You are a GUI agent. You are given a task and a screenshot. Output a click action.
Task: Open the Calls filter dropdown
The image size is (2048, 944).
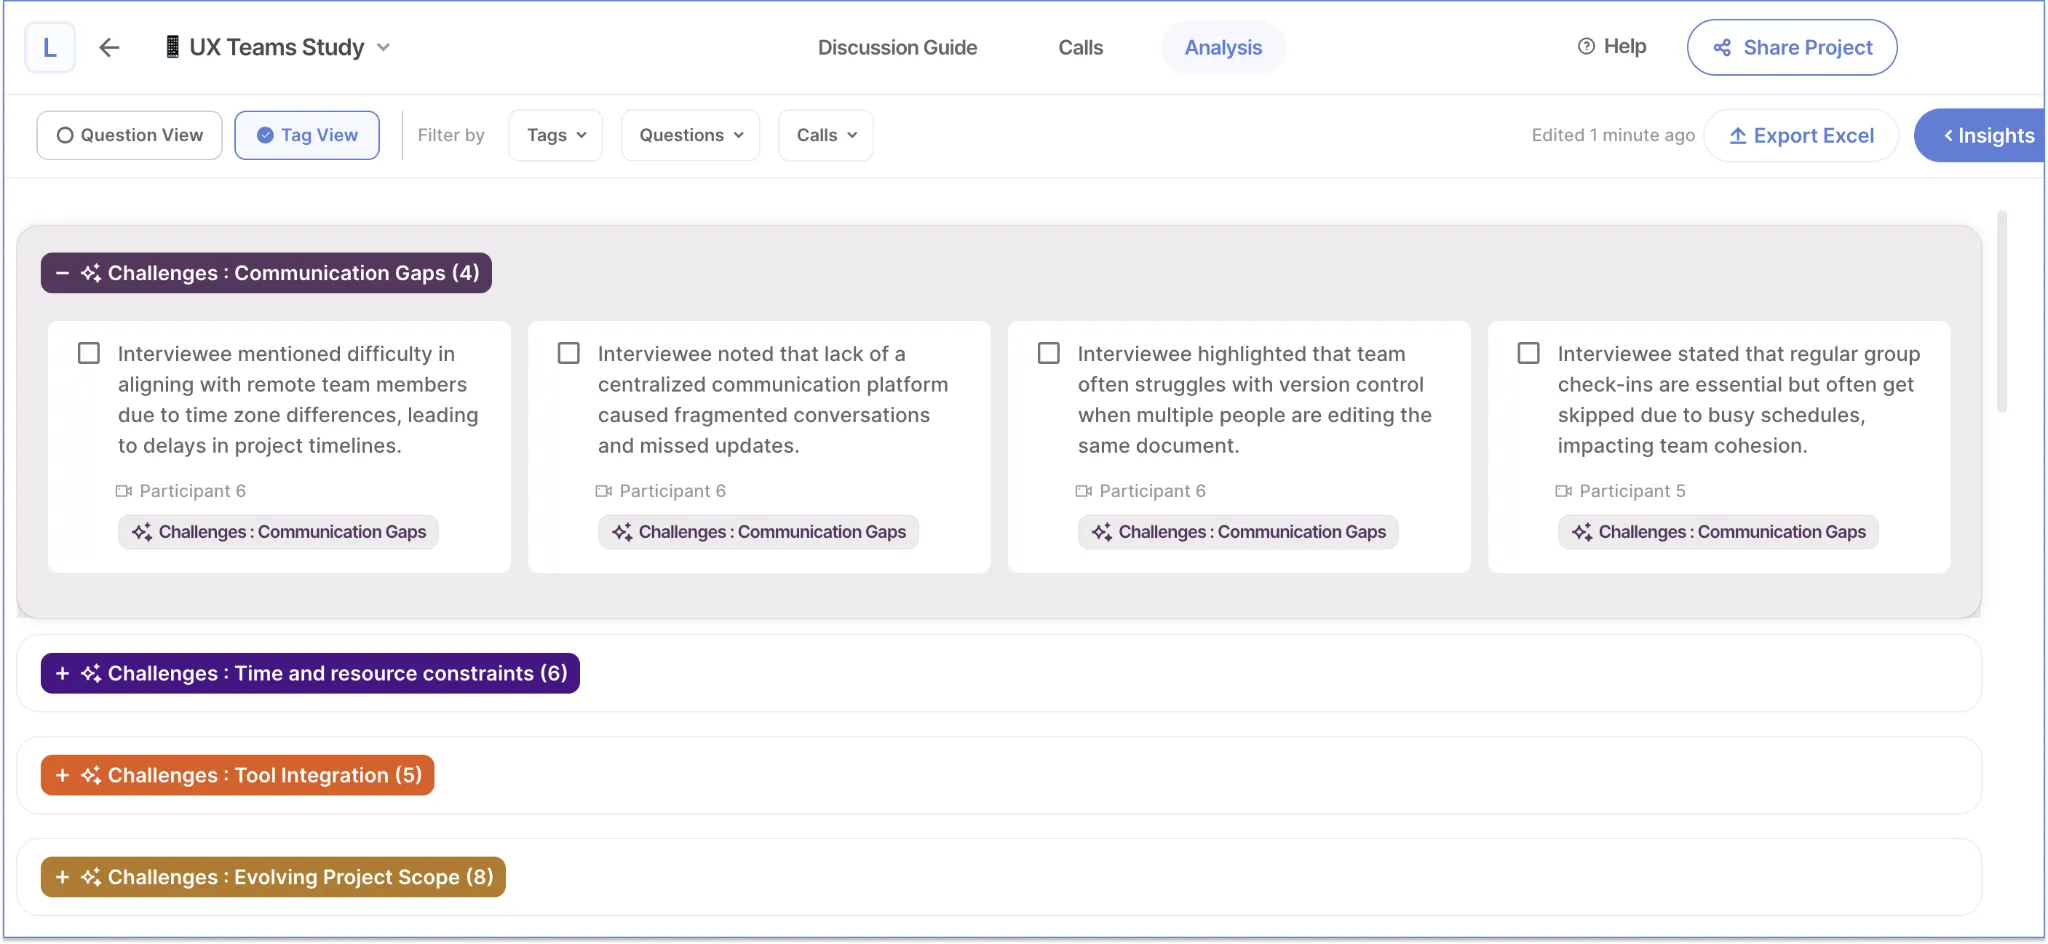point(826,135)
